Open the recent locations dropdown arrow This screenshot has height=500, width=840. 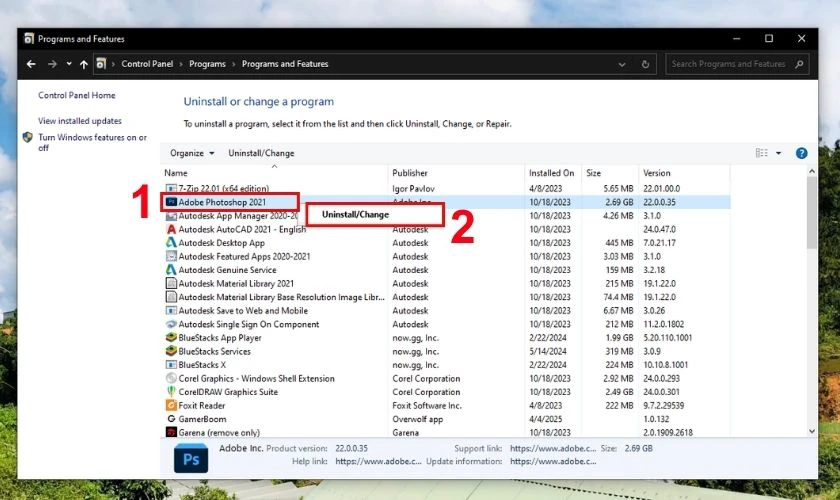(69, 64)
